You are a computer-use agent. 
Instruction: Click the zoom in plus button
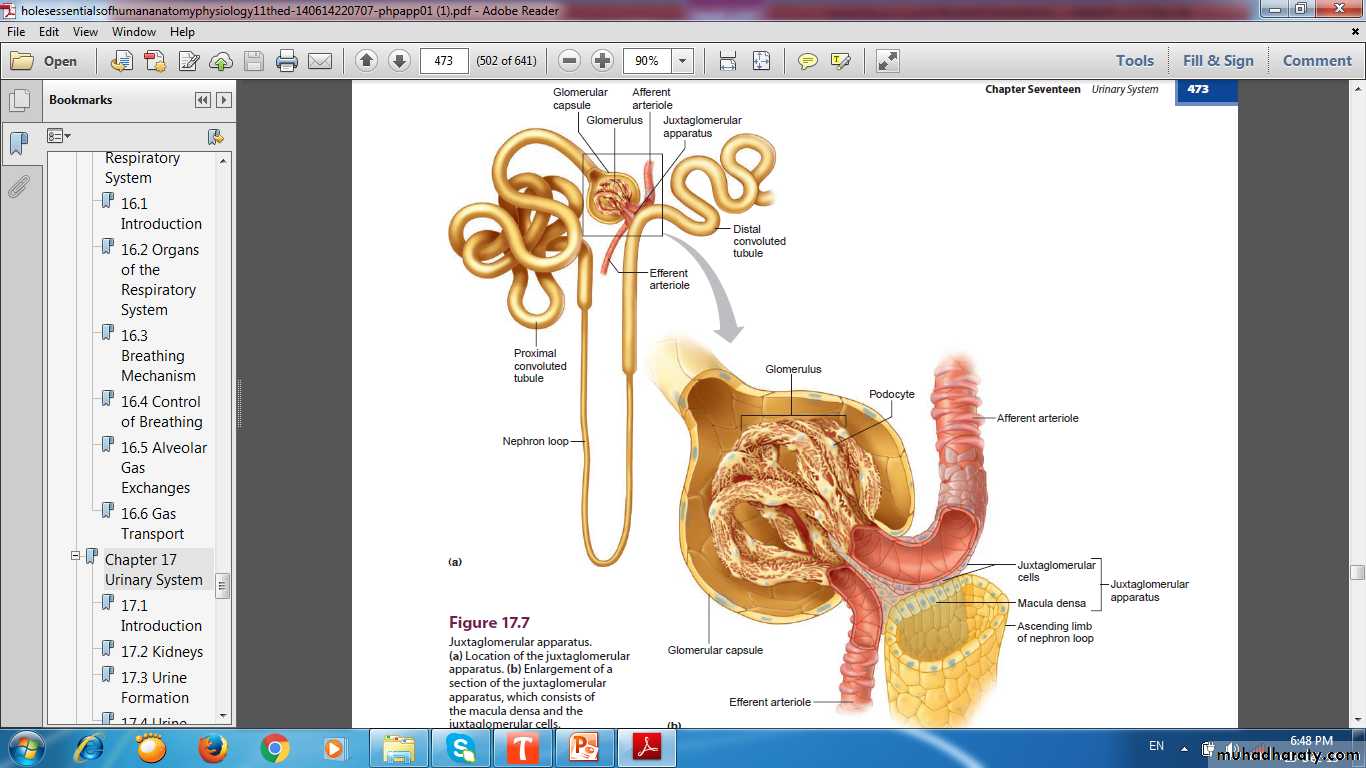[602, 61]
